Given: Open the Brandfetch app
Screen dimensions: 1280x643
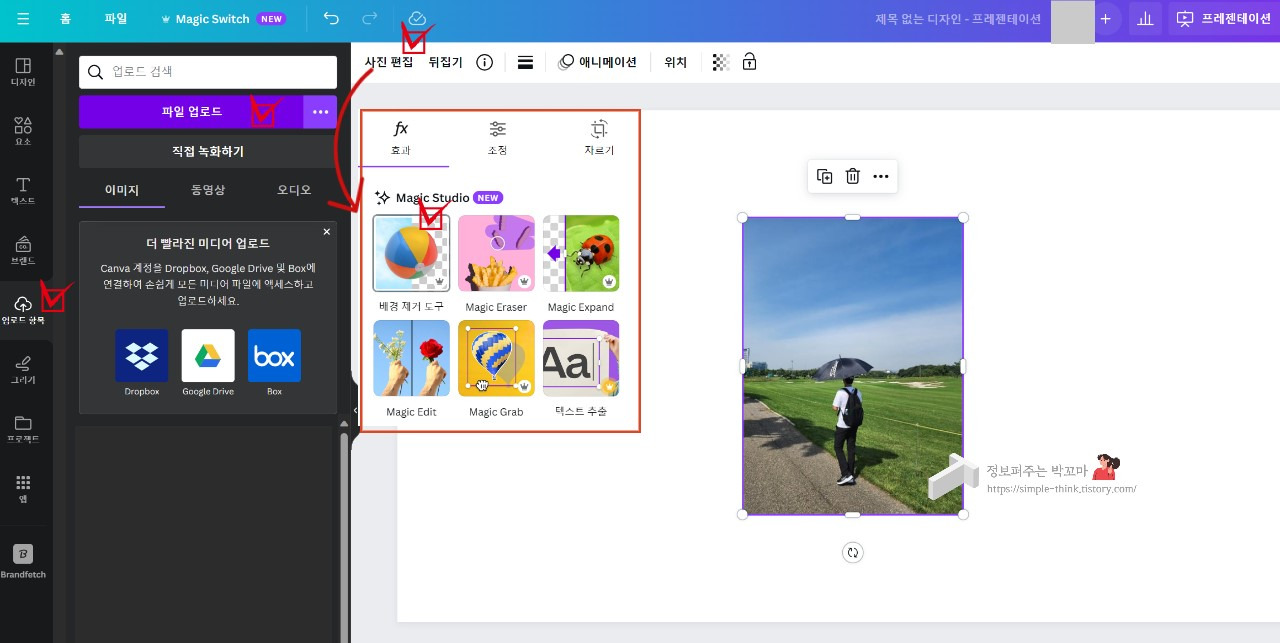Looking at the screenshot, I should click(23, 561).
